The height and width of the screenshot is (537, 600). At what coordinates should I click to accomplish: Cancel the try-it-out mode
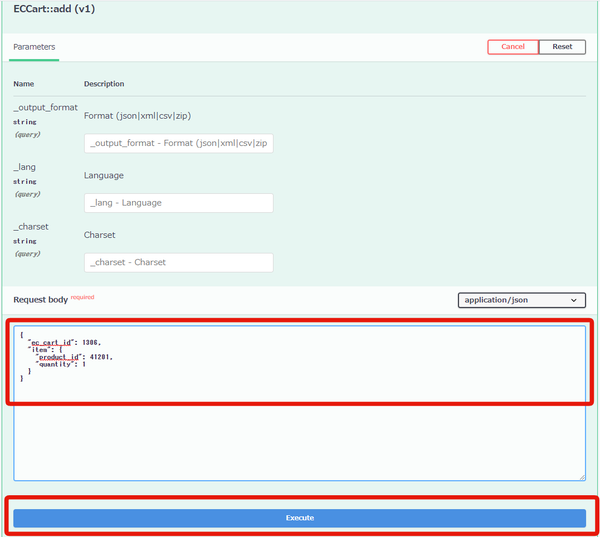pos(513,47)
